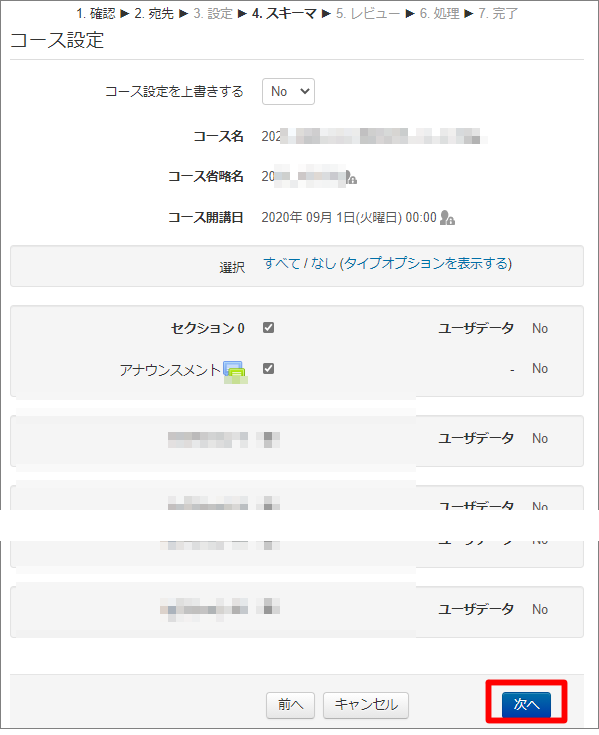The width and height of the screenshot is (599, 735).
Task: Click the キャンセル button
Action: point(366,705)
